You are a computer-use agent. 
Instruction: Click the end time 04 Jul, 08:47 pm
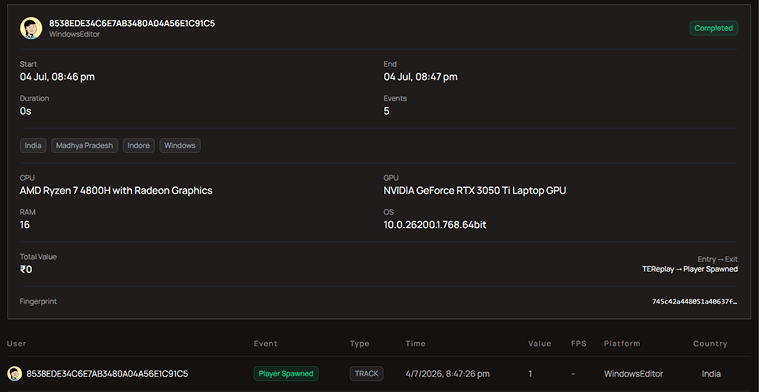coord(421,76)
